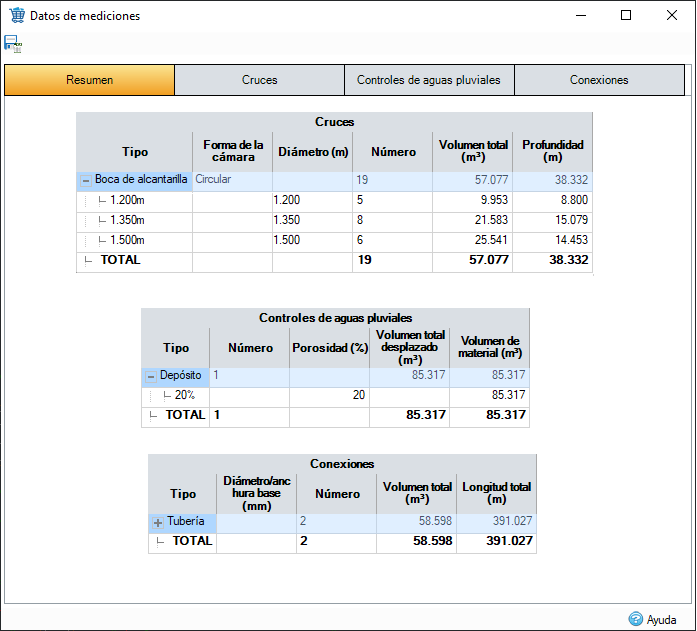The image size is (697, 631).
Task: Click volume cell 9.953
Action: (473, 201)
